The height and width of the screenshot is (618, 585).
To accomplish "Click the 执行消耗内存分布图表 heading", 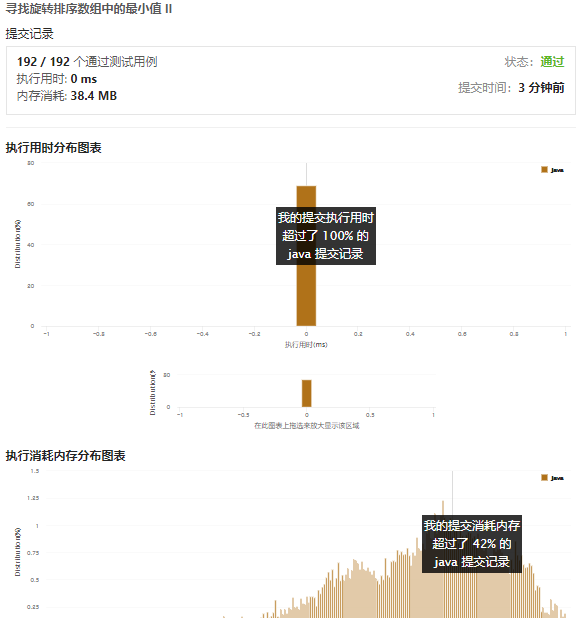I will [65, 456].
